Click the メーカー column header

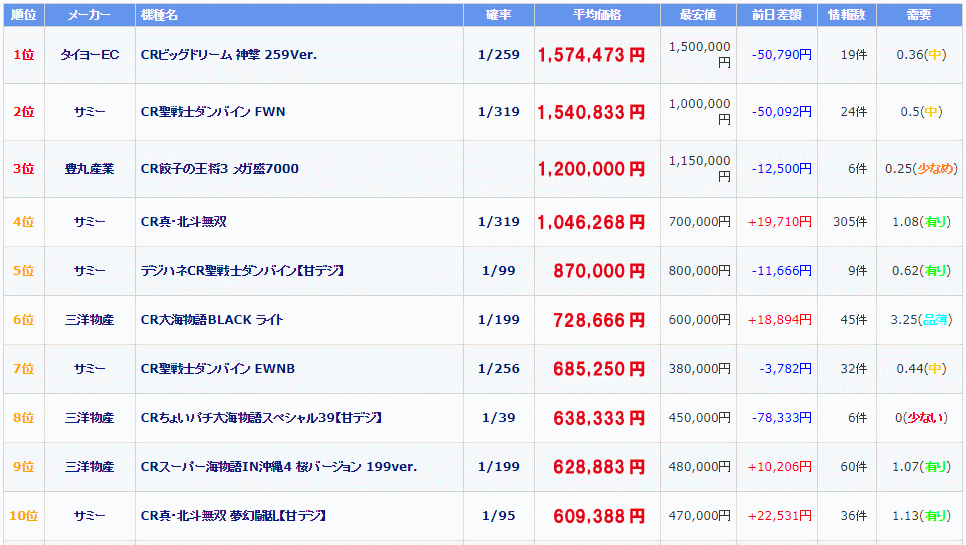click(x=90, y=15)
